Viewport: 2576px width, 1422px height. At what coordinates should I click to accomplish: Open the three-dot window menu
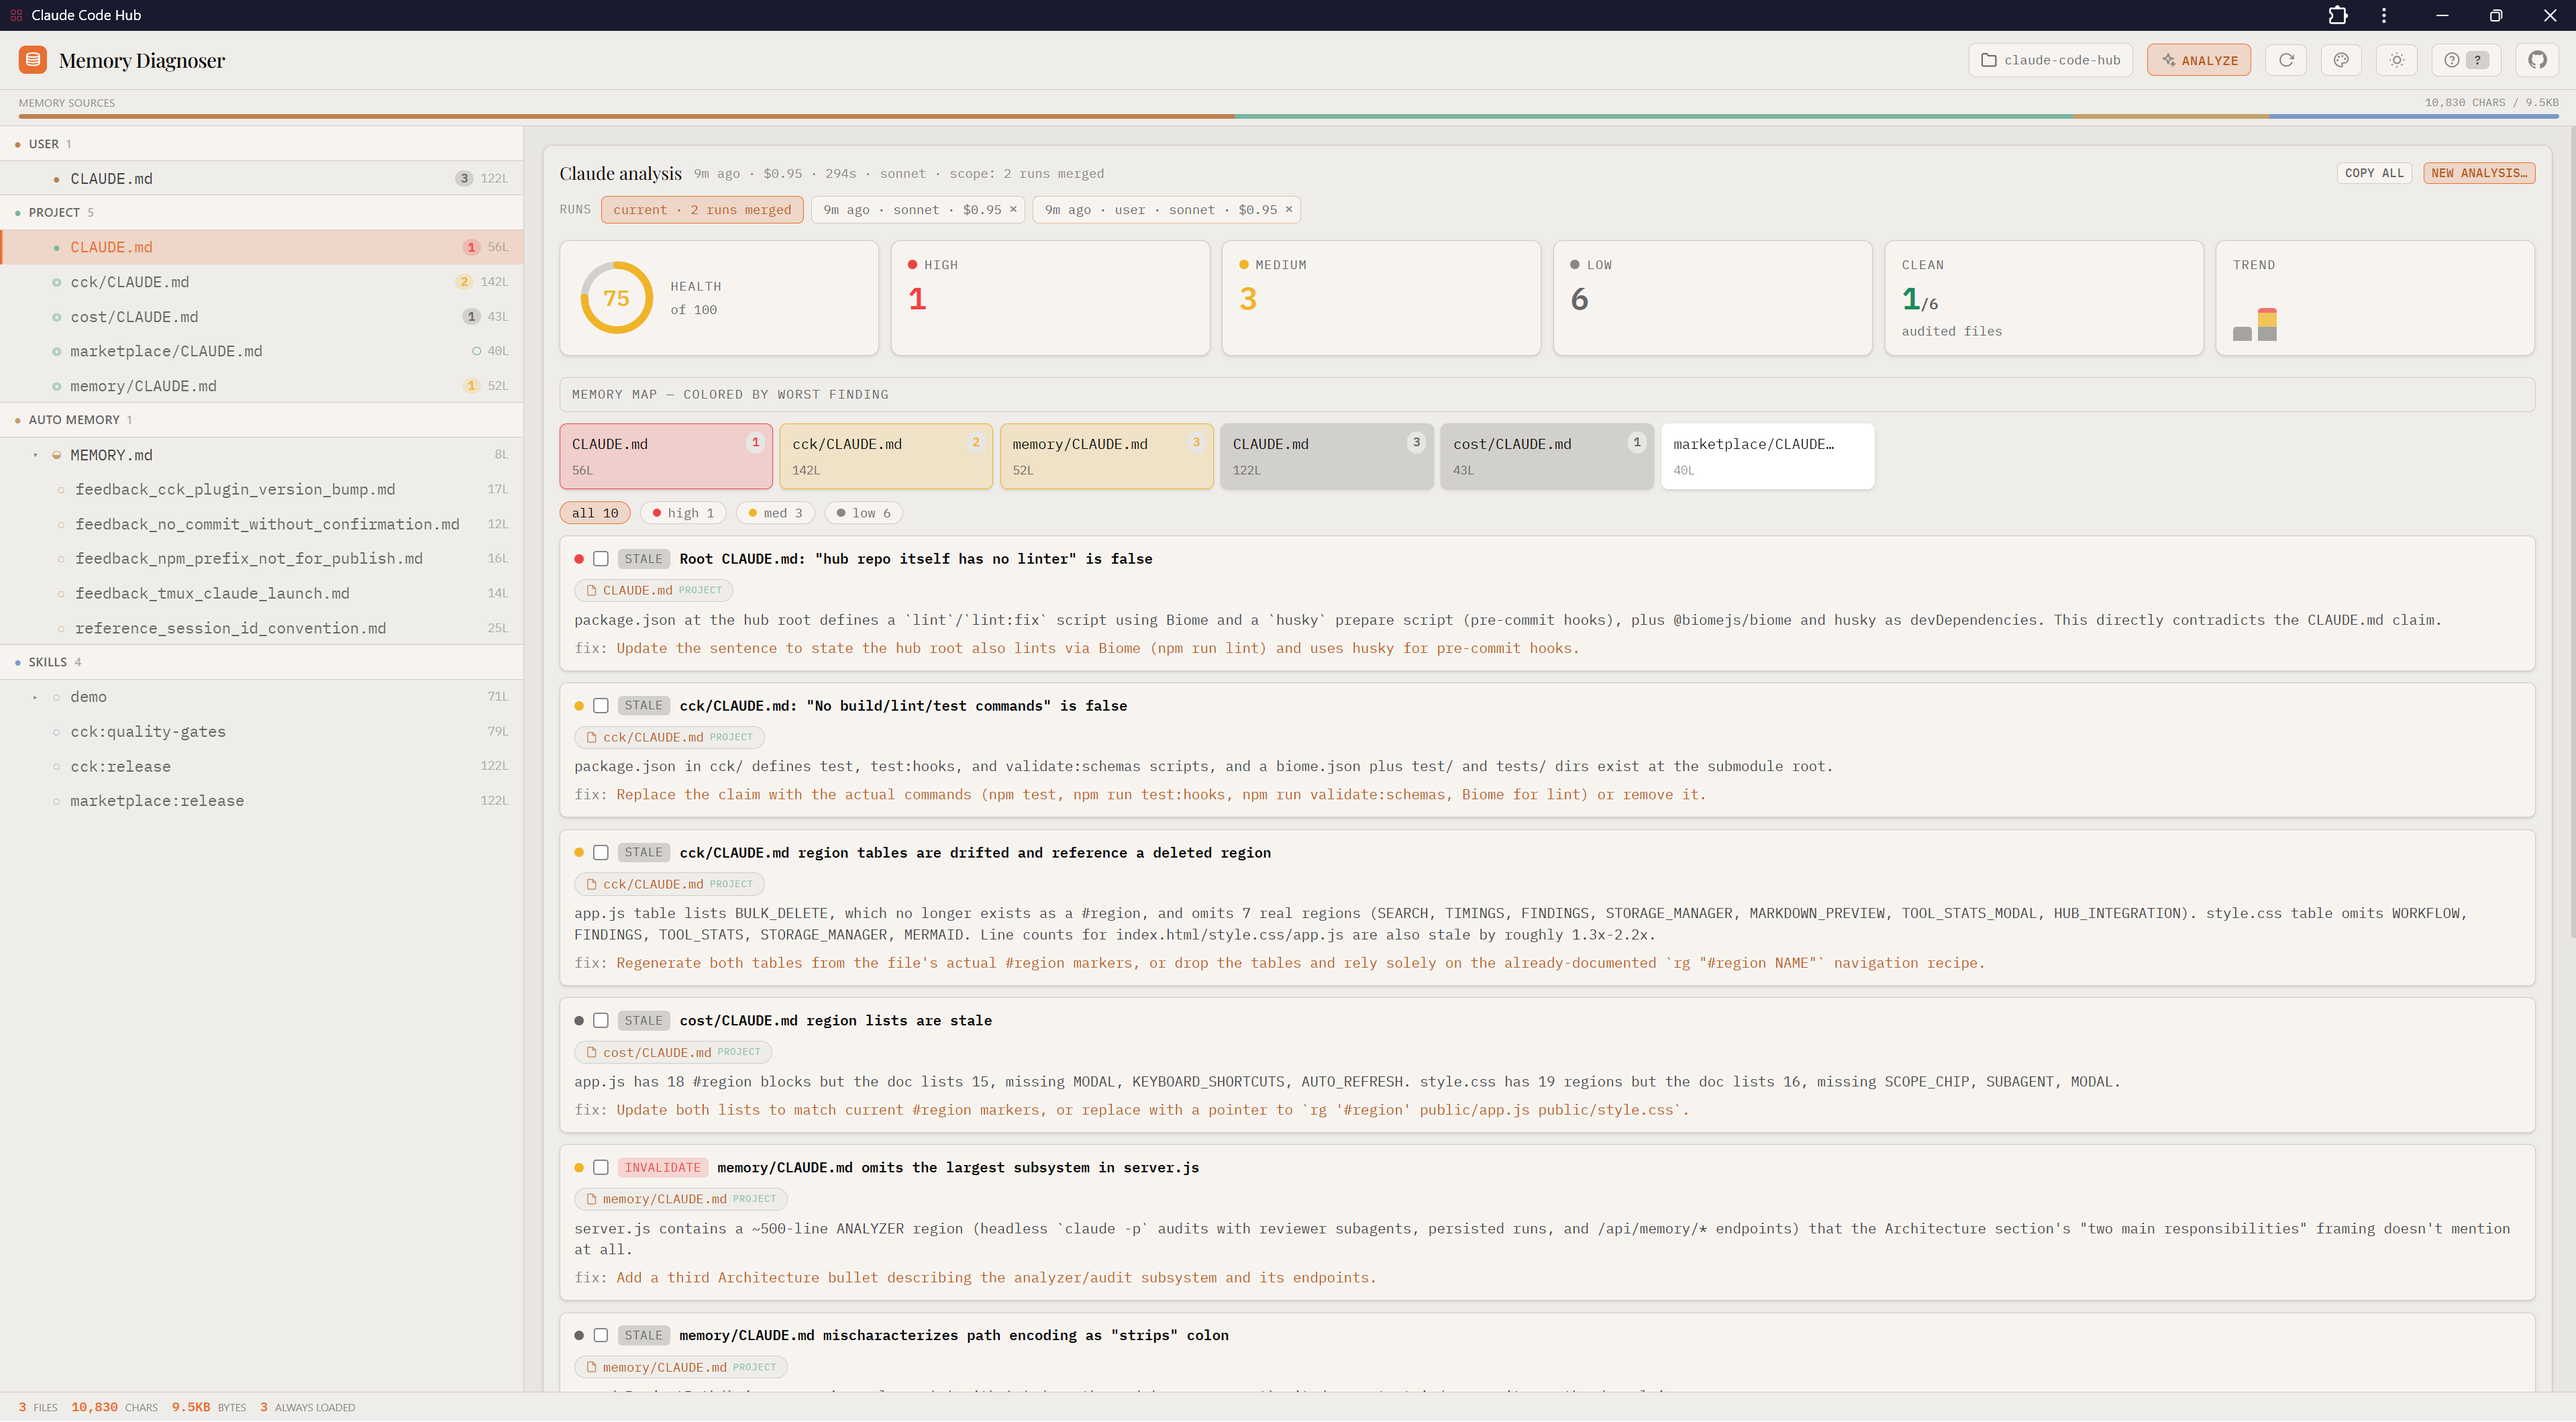[2384, 15]
